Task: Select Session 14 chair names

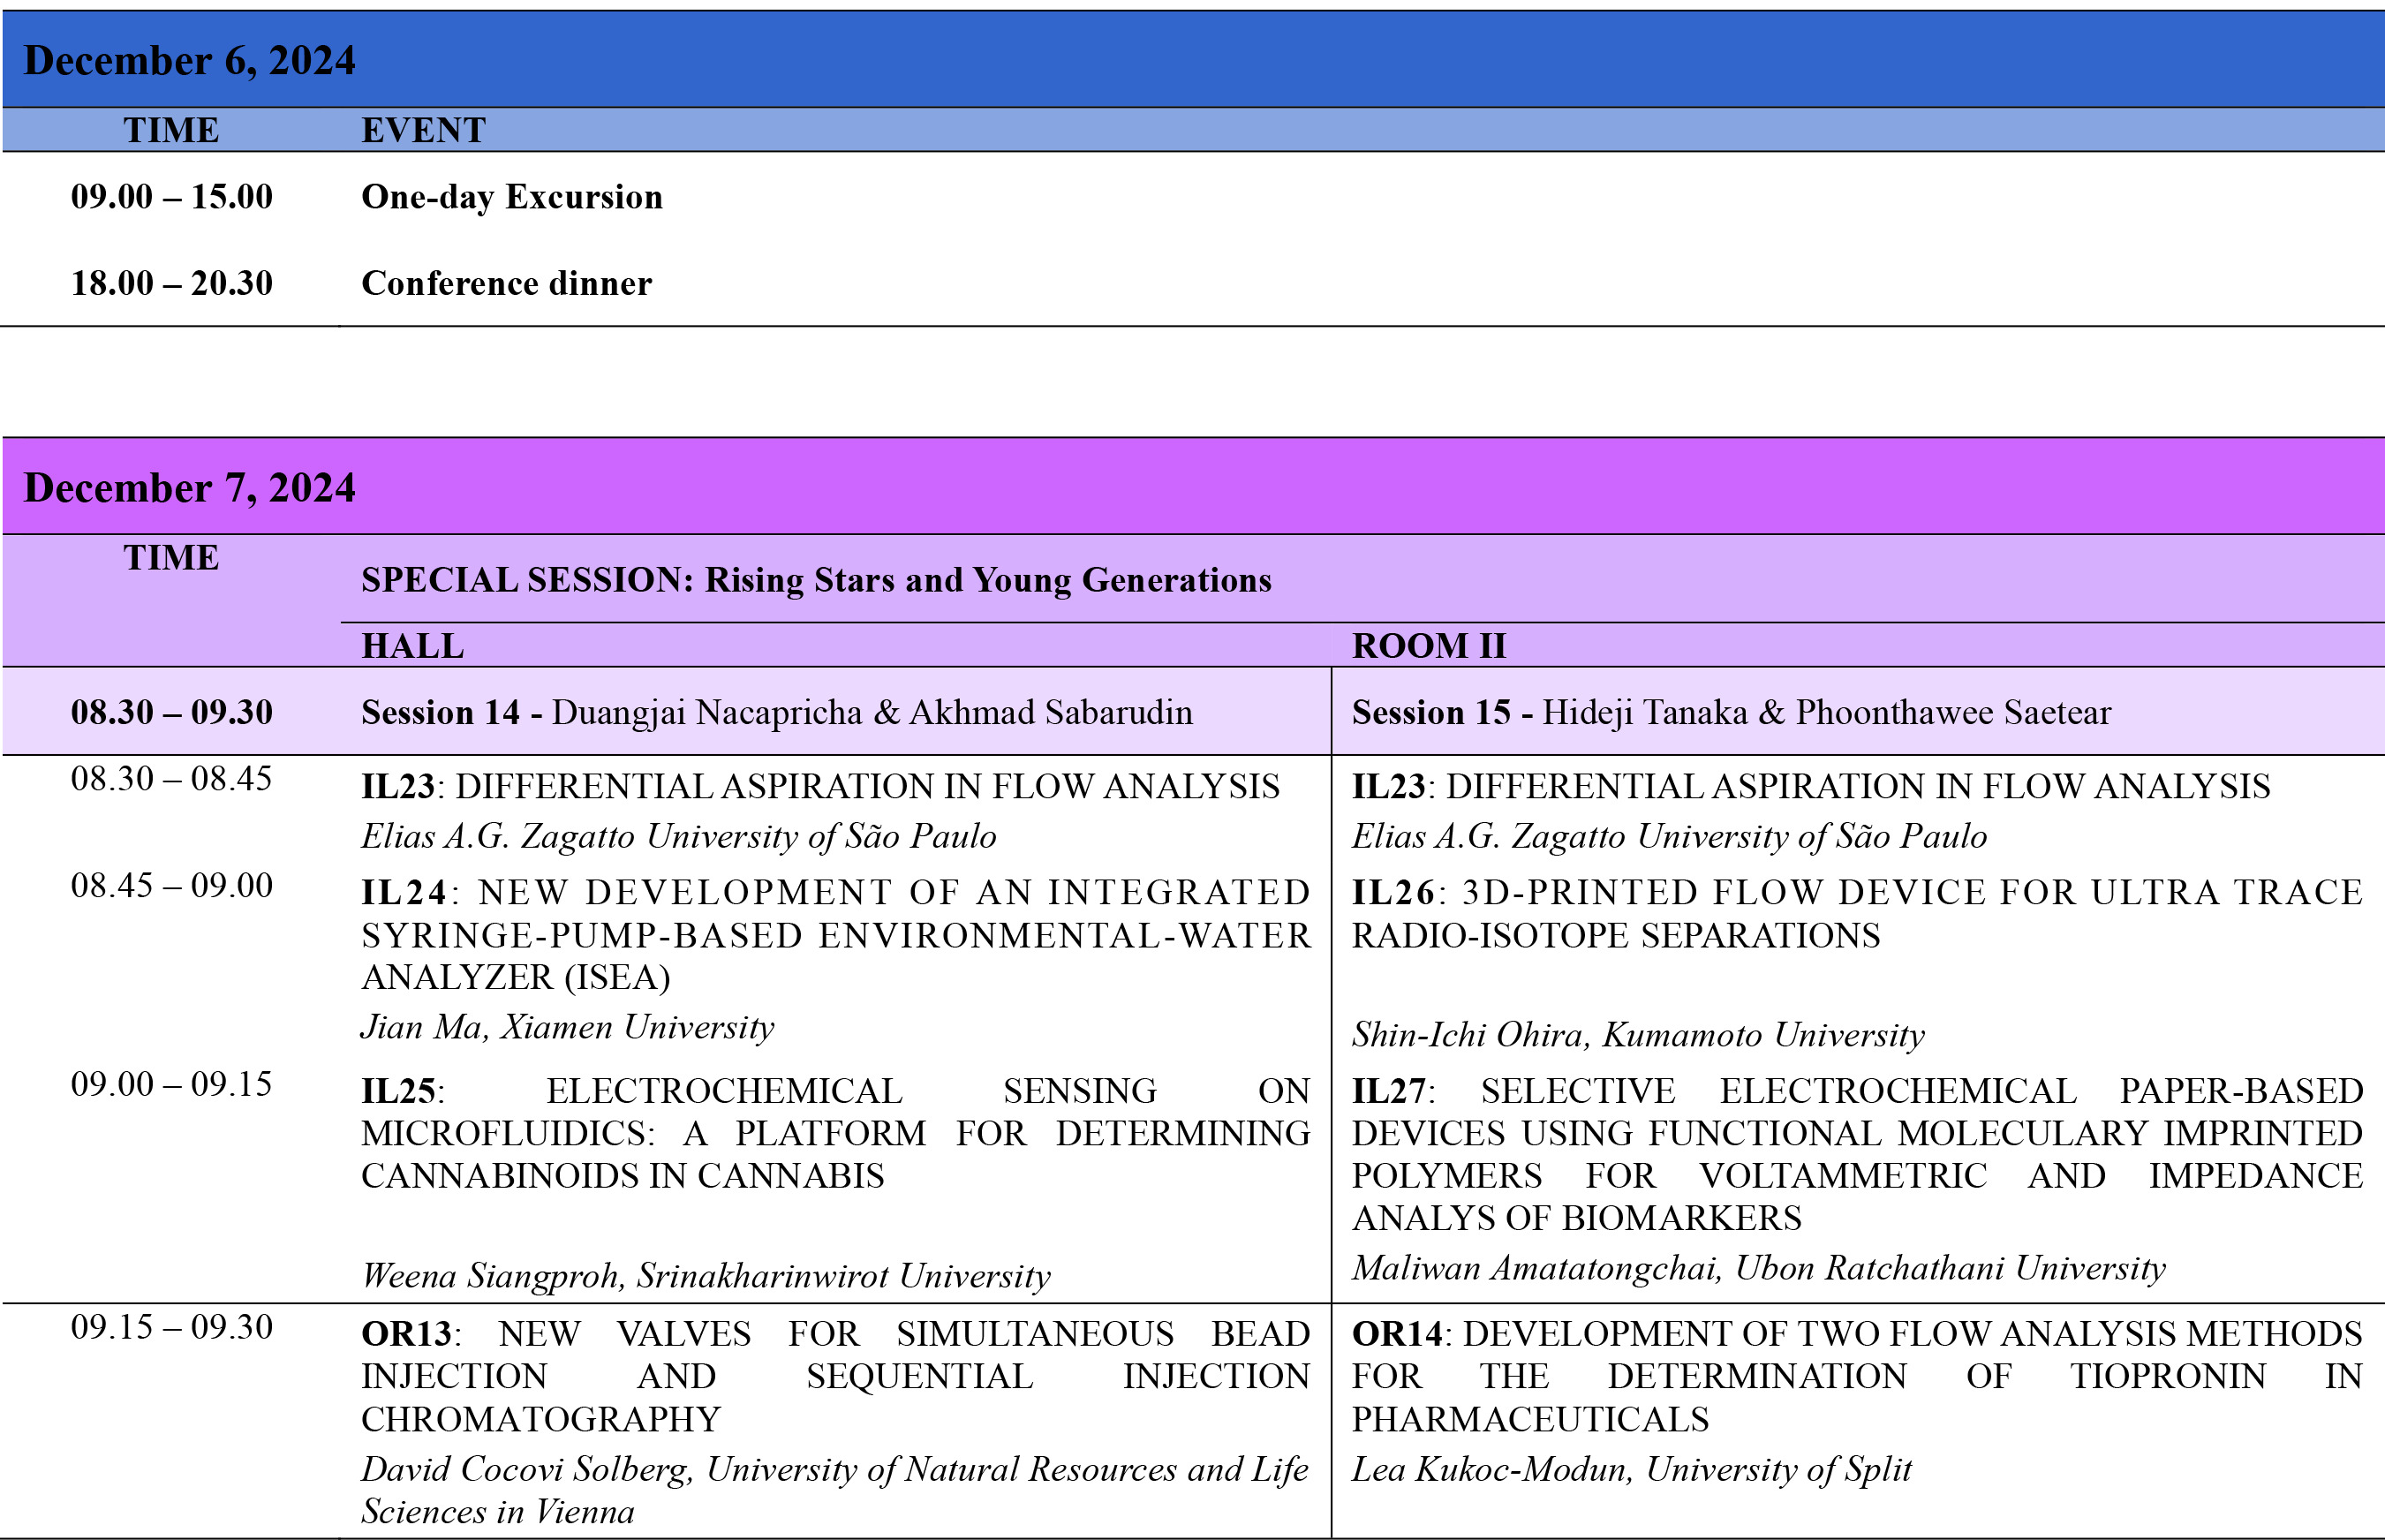Action: 872,712
